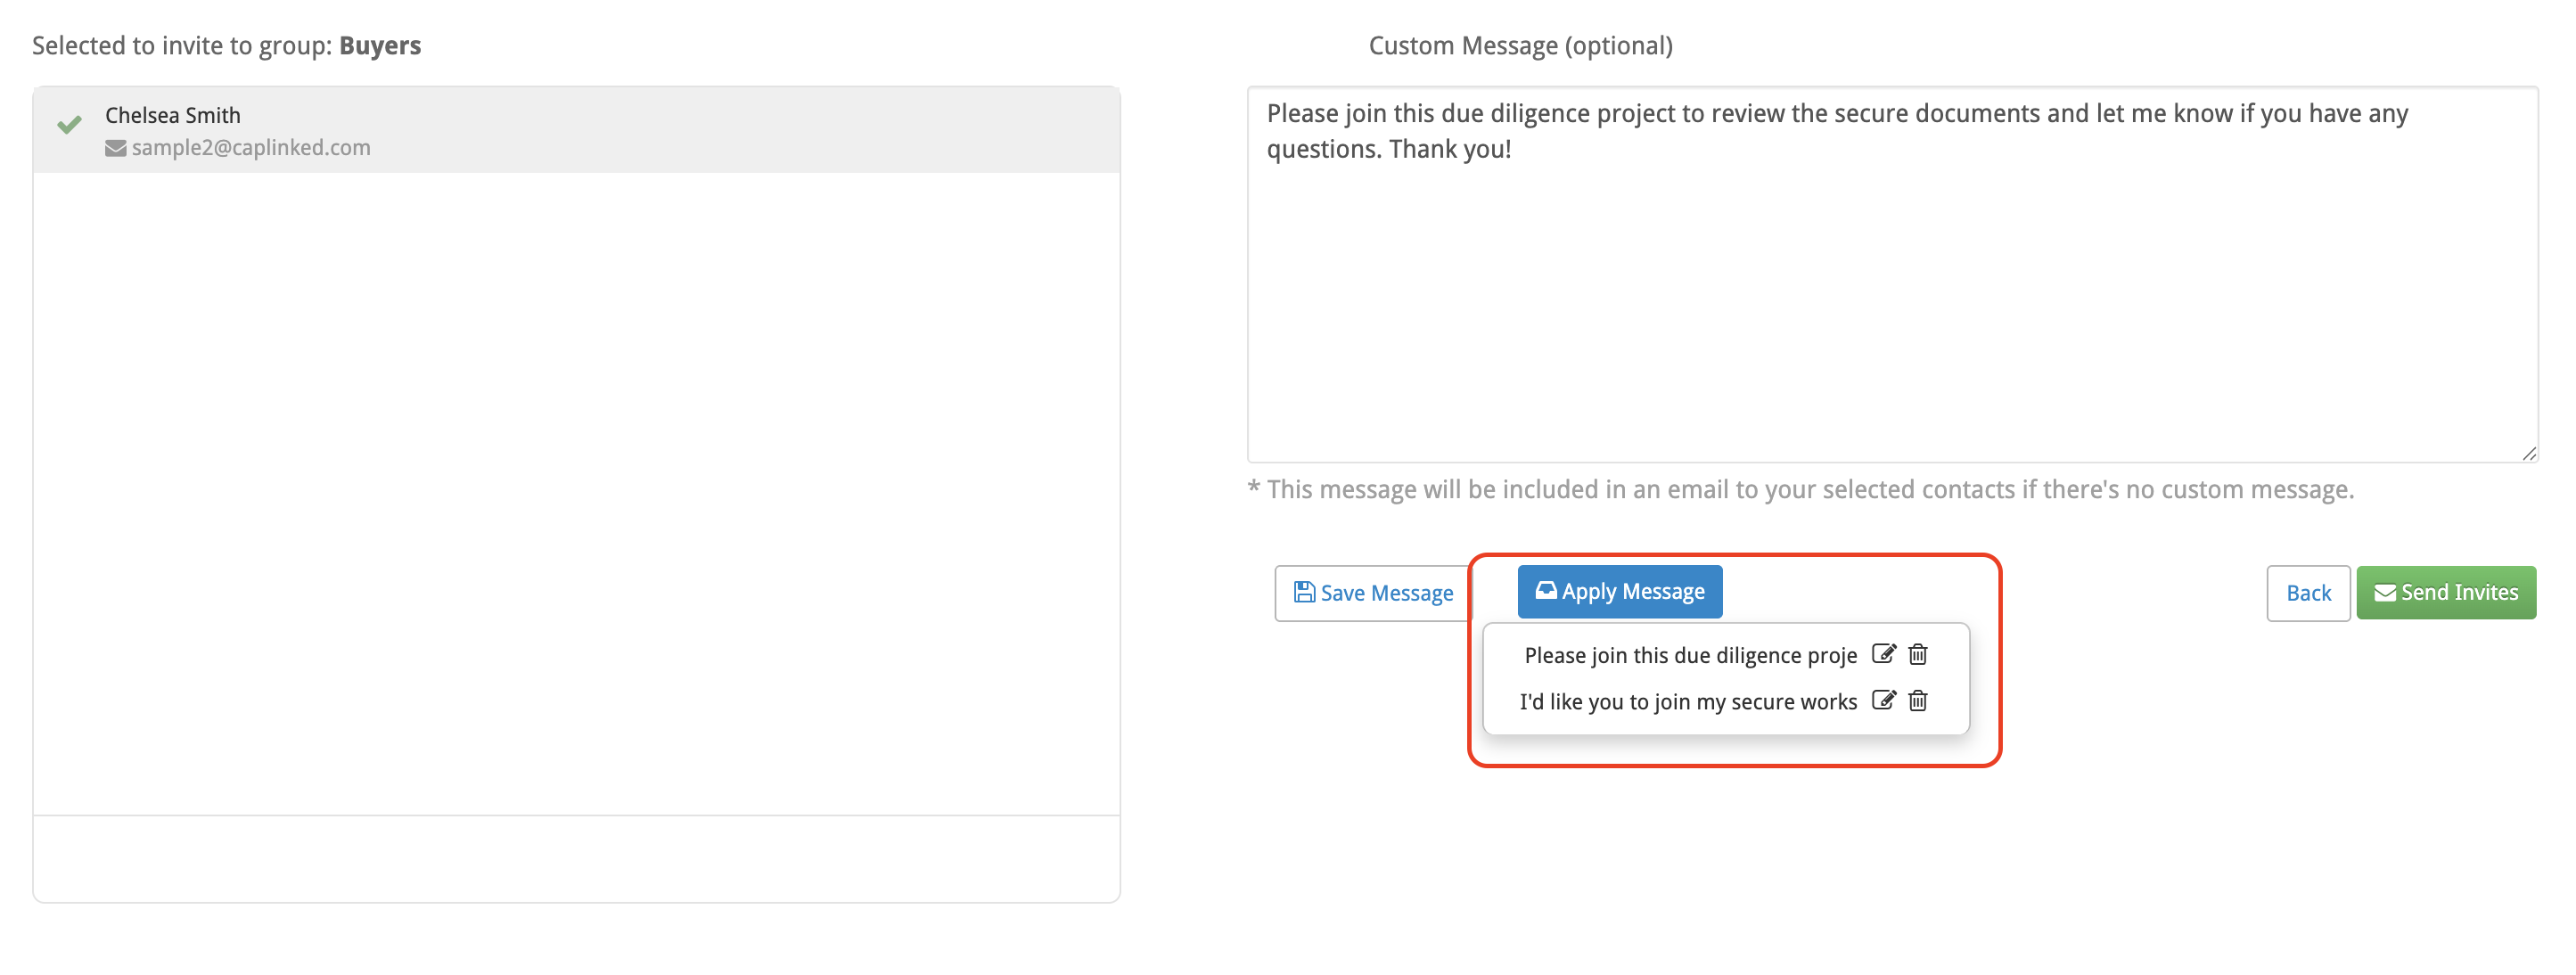
Task: Apply 'Please join this due diligence proje' message
Action: click(1690, 655)
